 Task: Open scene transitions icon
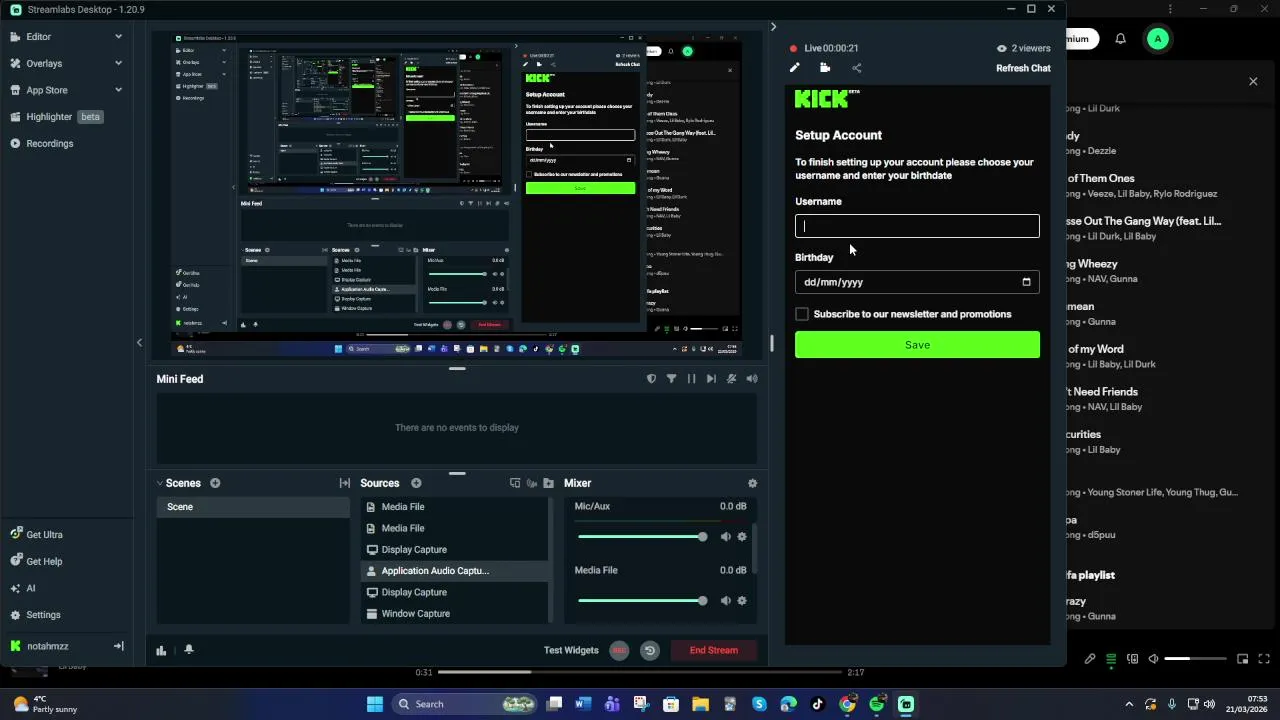tap(345, 483)
